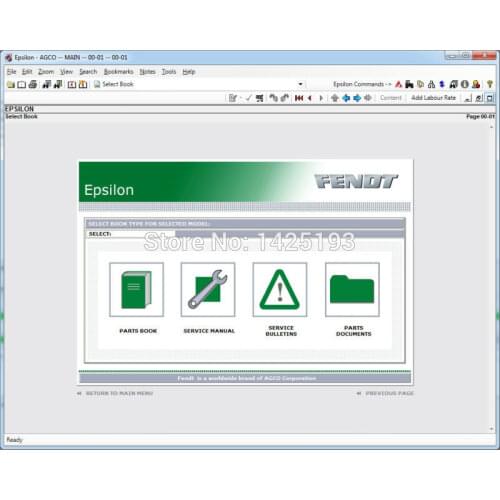The image size is (500, 500).
Task: Click the checkmark toolbar icon
Action: [248, 98]
